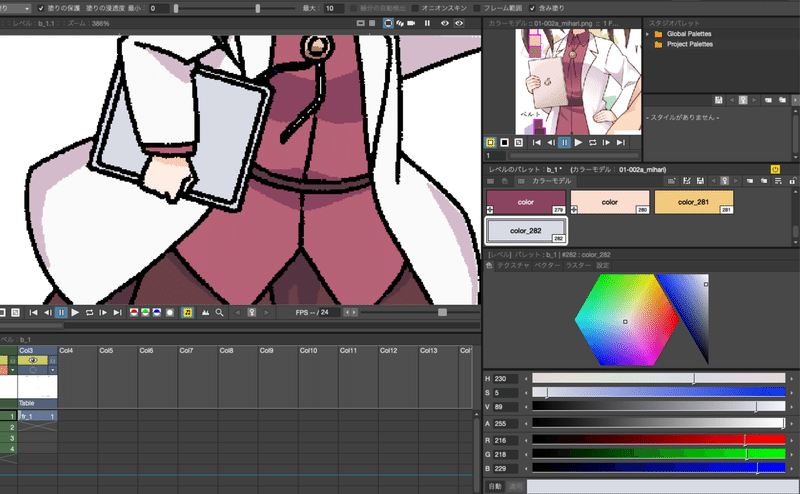800x494 pixels.
Task: Switch to Camera View icon in viewer title bar
Action: click(411, 23)
